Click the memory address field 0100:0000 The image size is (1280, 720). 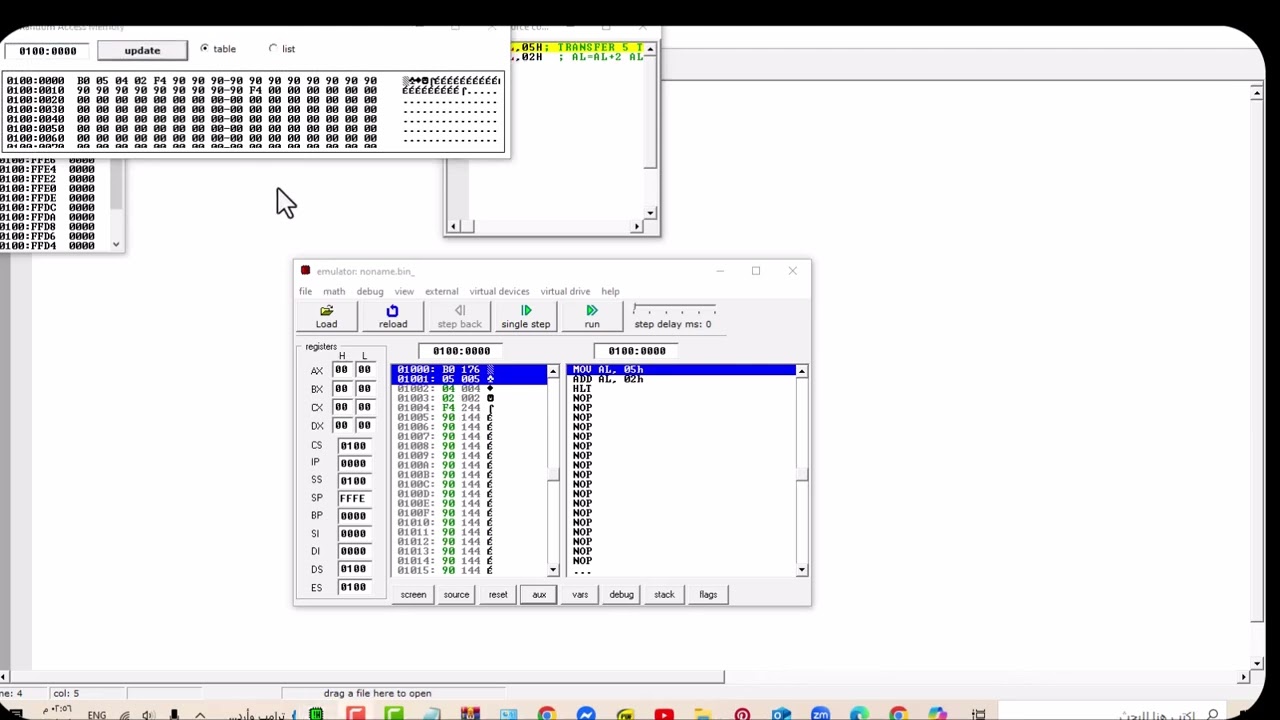[x=47, y=51]
